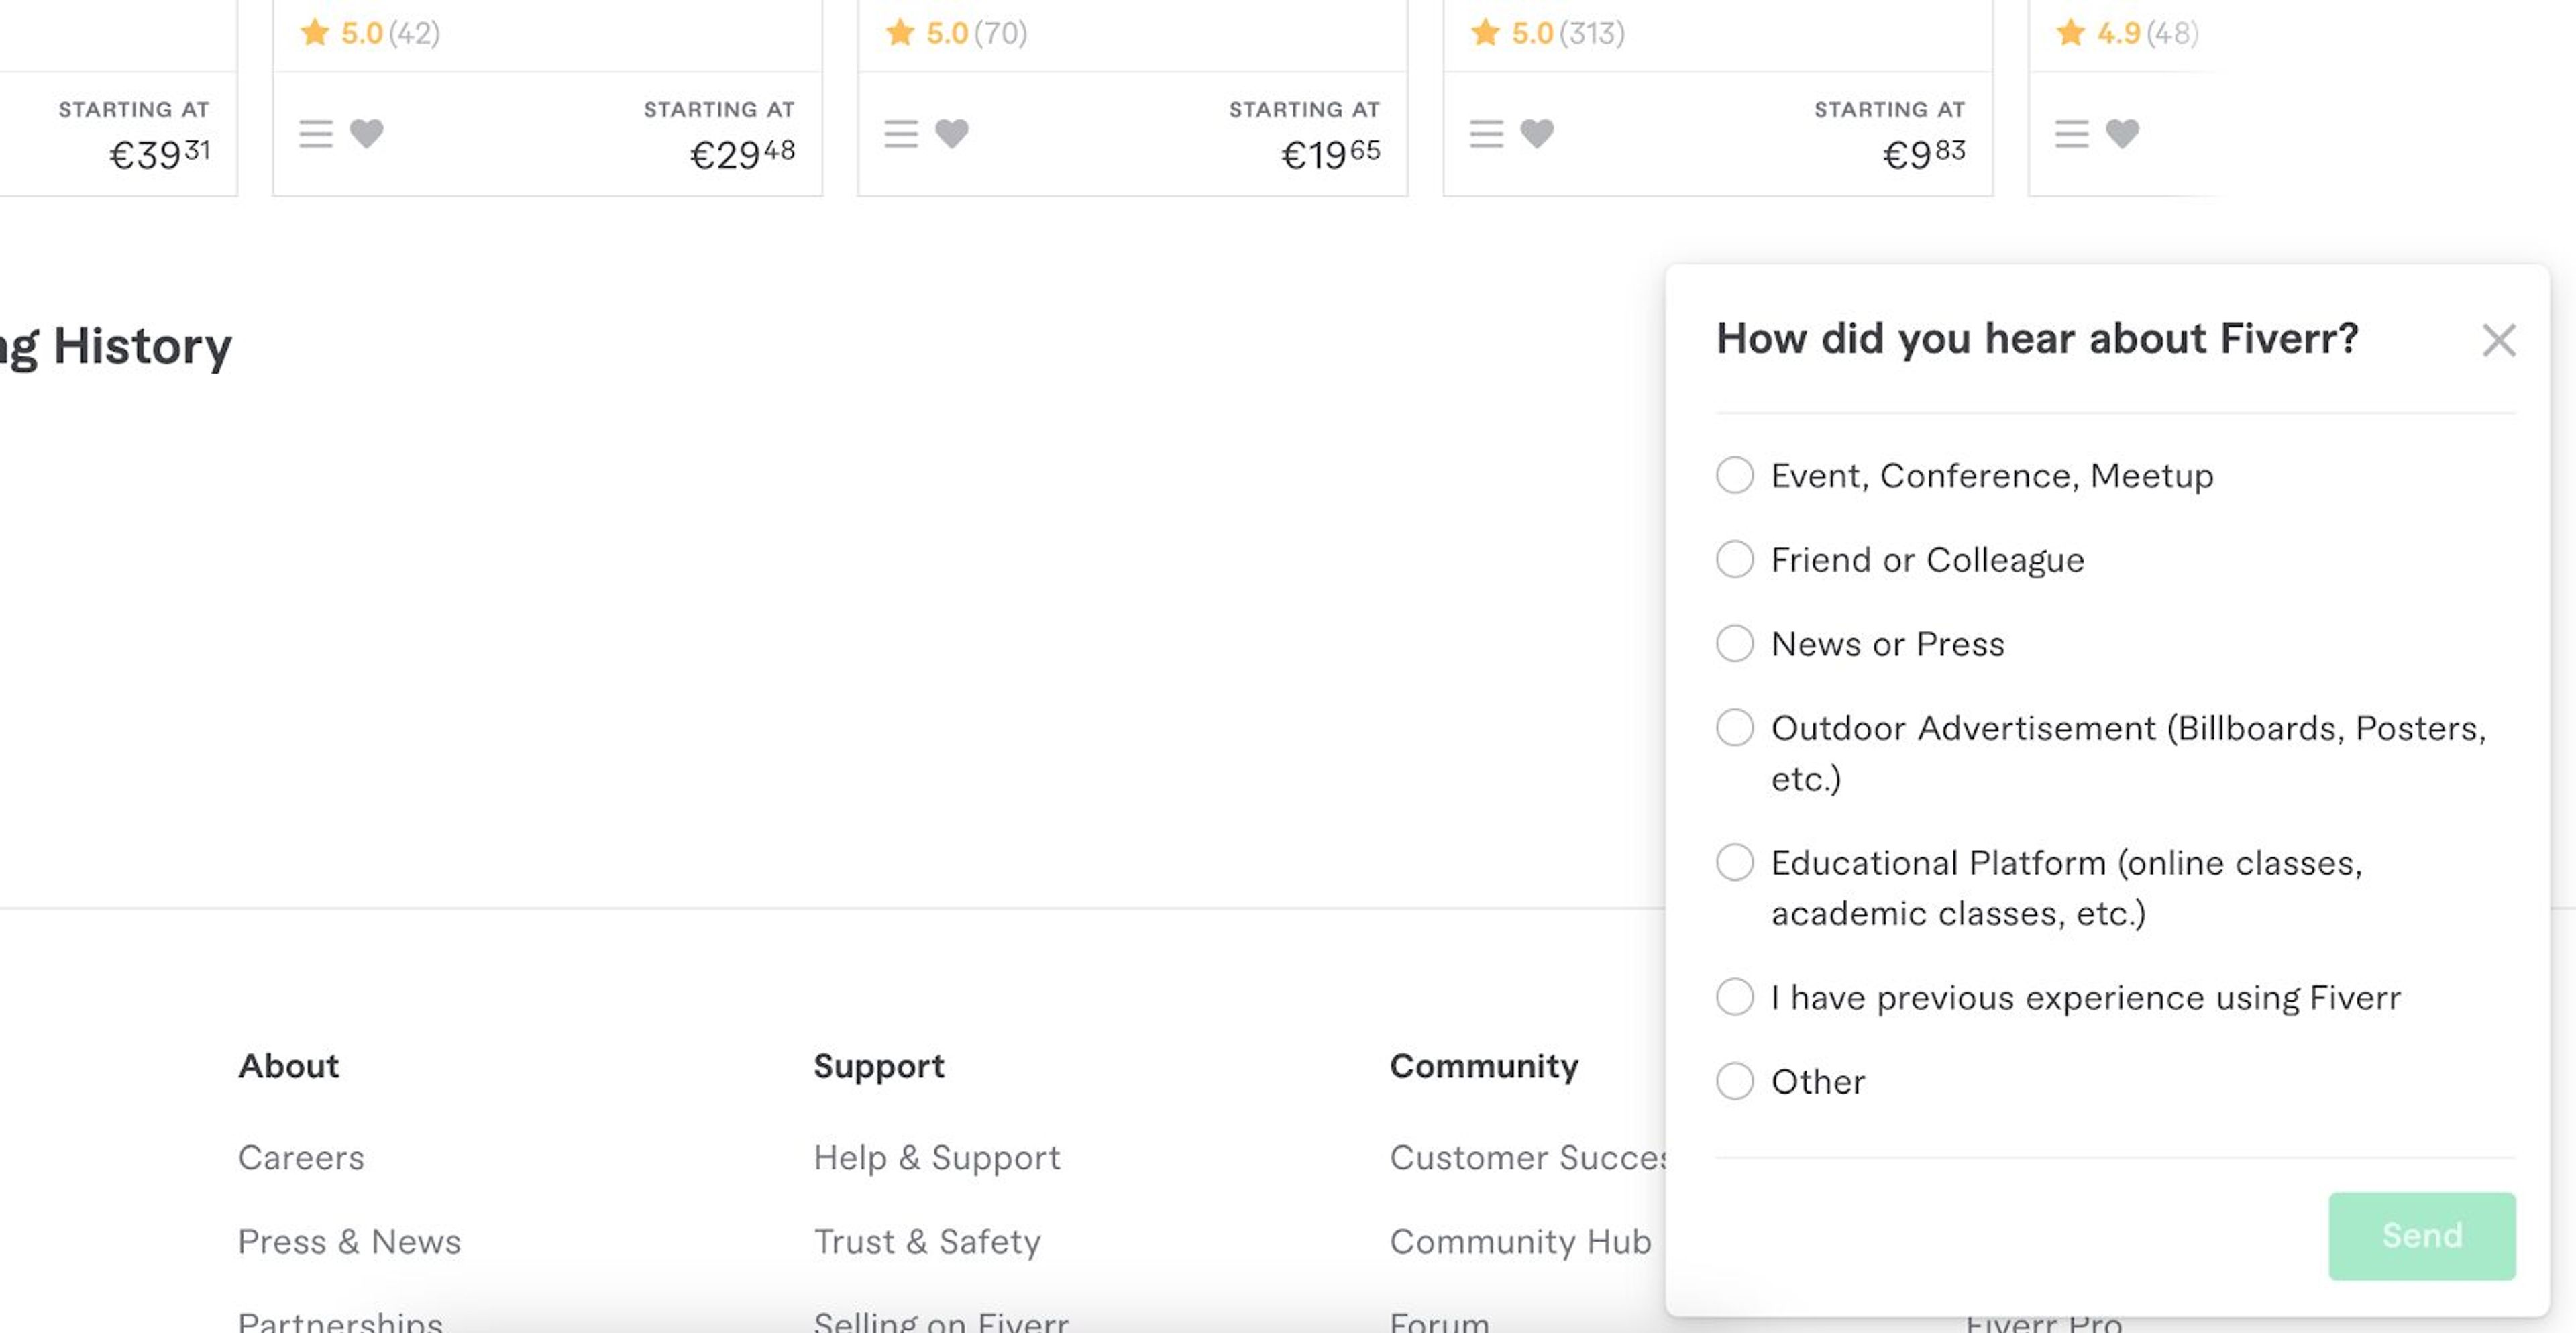
Task: Choose the 'Educational Platform' radio option
Action: tap(1734, 862)
